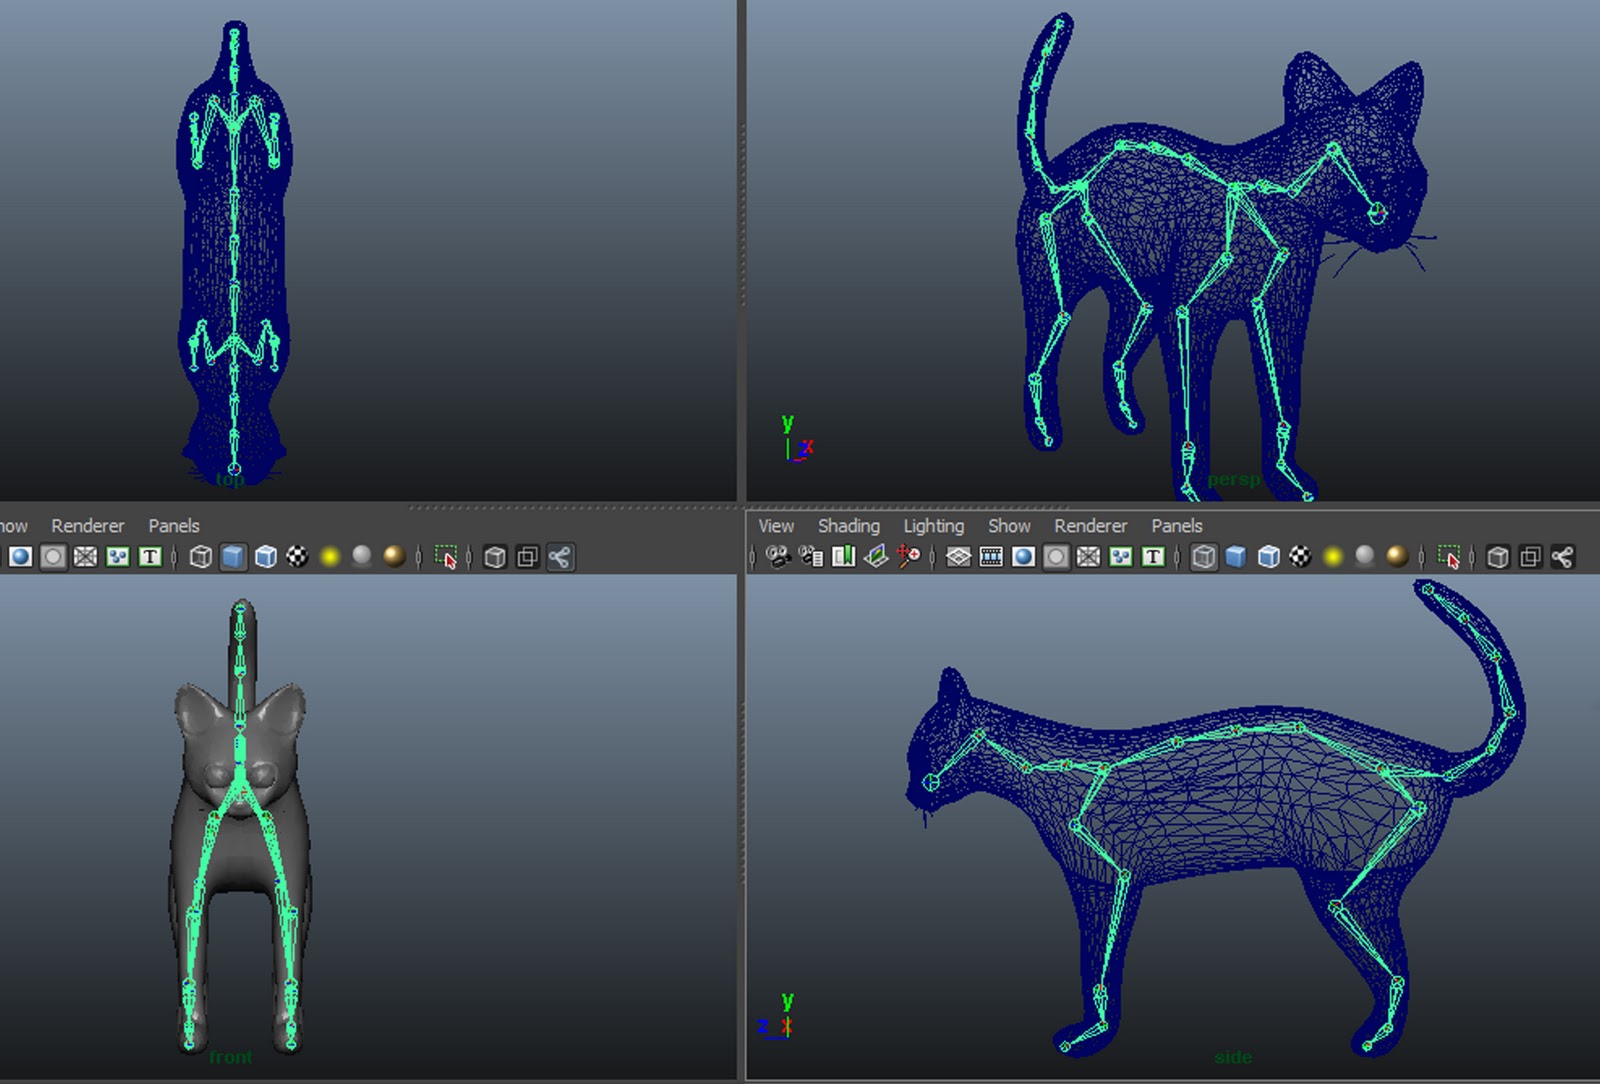Screen dimensions: 1600x1084
Task: Expand the Panels menu
Action: 1176,525
